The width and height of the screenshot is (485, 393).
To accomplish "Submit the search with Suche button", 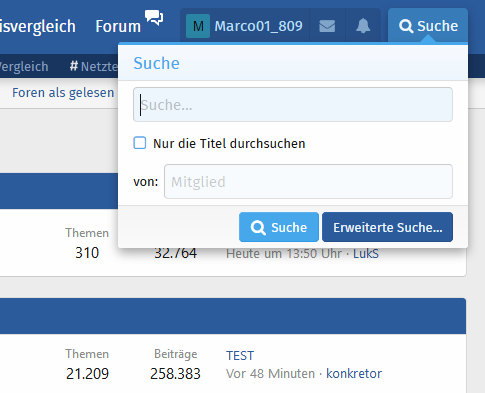I will pos(279,227).
